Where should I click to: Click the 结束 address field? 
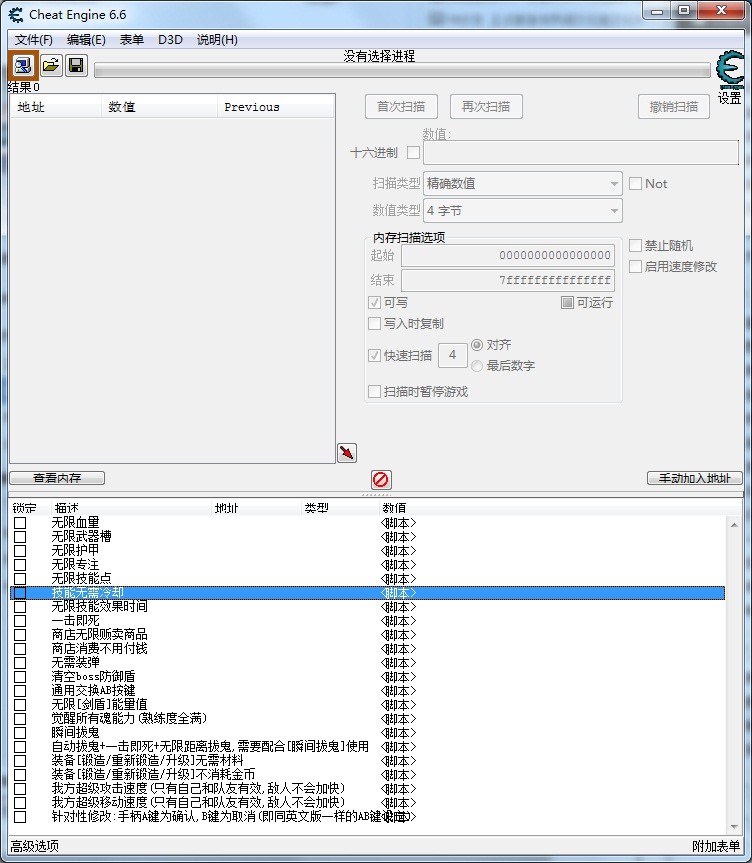(508, 280)
